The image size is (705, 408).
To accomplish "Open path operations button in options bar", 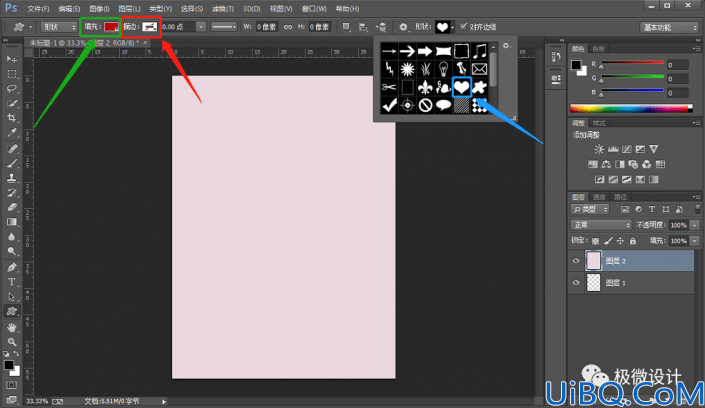I will tap(346, 27).
